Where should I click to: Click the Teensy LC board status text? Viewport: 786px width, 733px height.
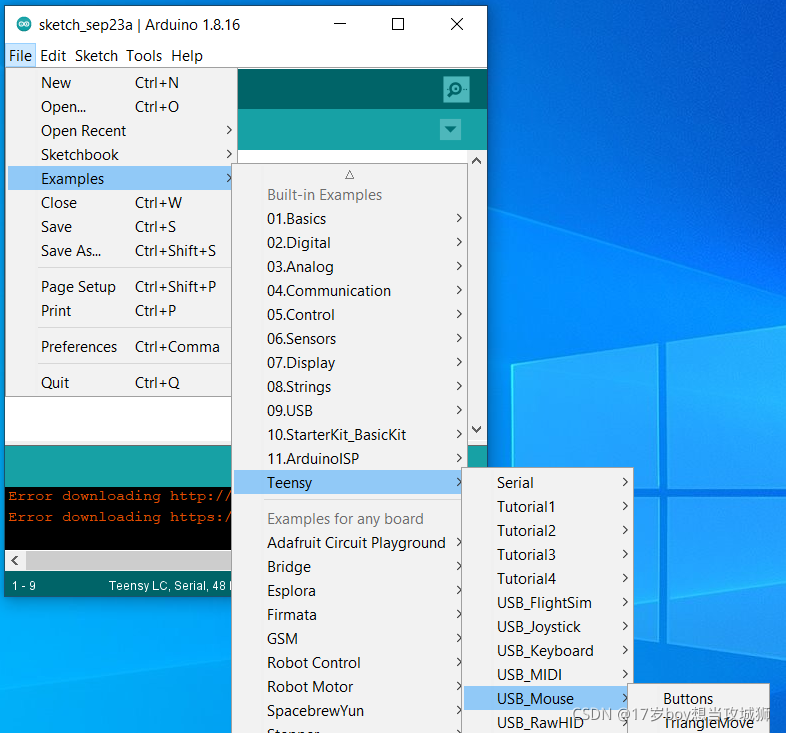click(170, 586)
